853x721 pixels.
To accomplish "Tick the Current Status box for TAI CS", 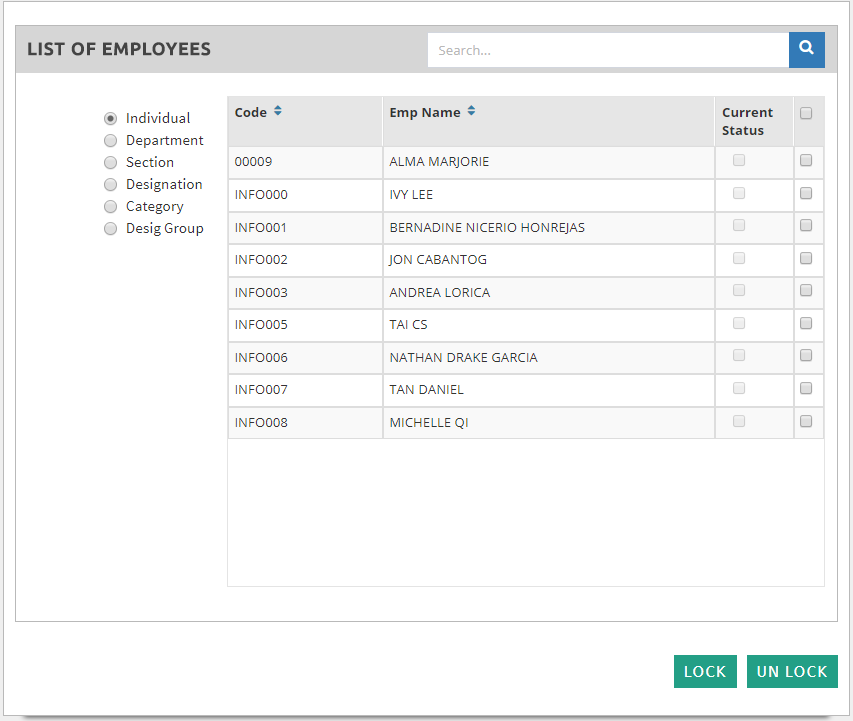I will [739, 323].
